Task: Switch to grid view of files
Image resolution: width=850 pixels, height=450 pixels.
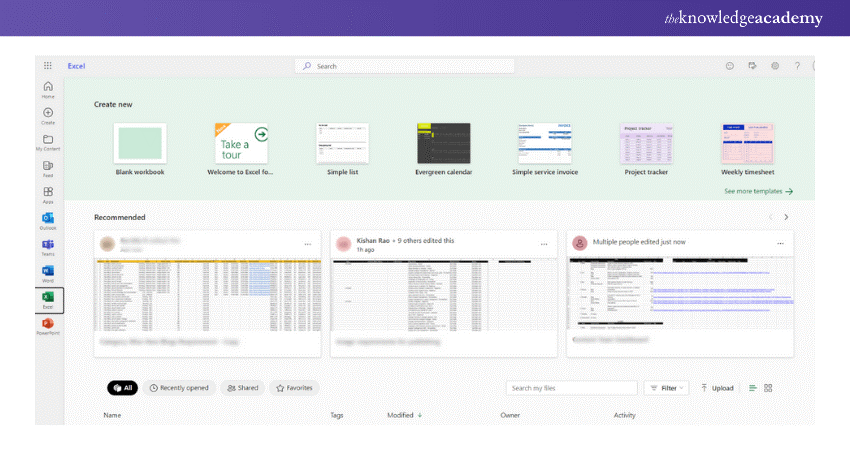Action: coord(768,388)
